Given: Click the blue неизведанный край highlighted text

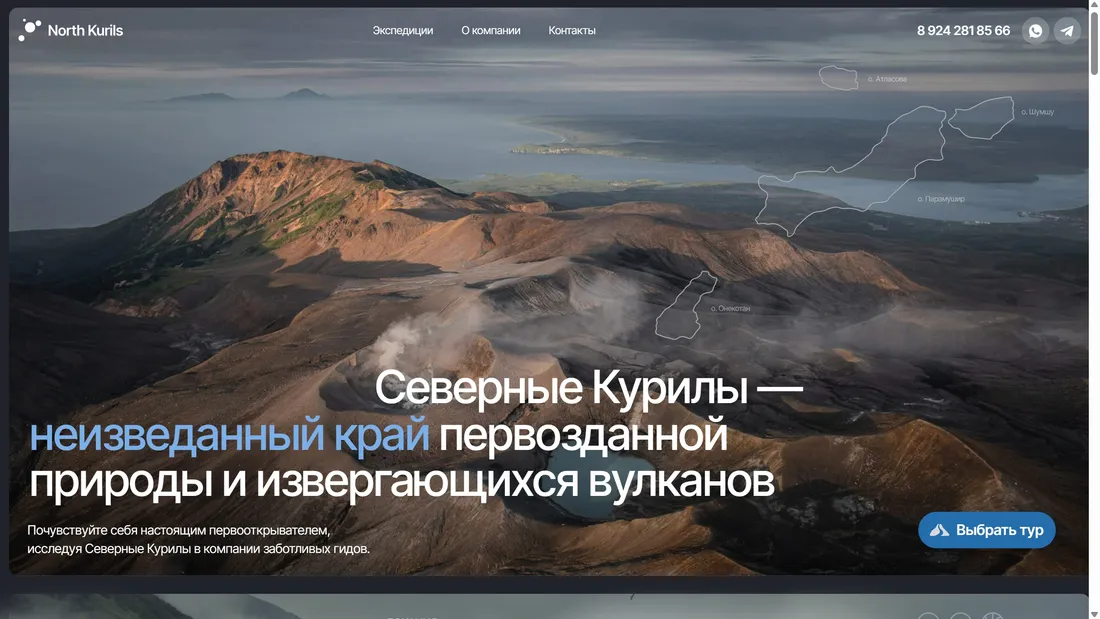Looking at the screenshot, I should point(229,436).
